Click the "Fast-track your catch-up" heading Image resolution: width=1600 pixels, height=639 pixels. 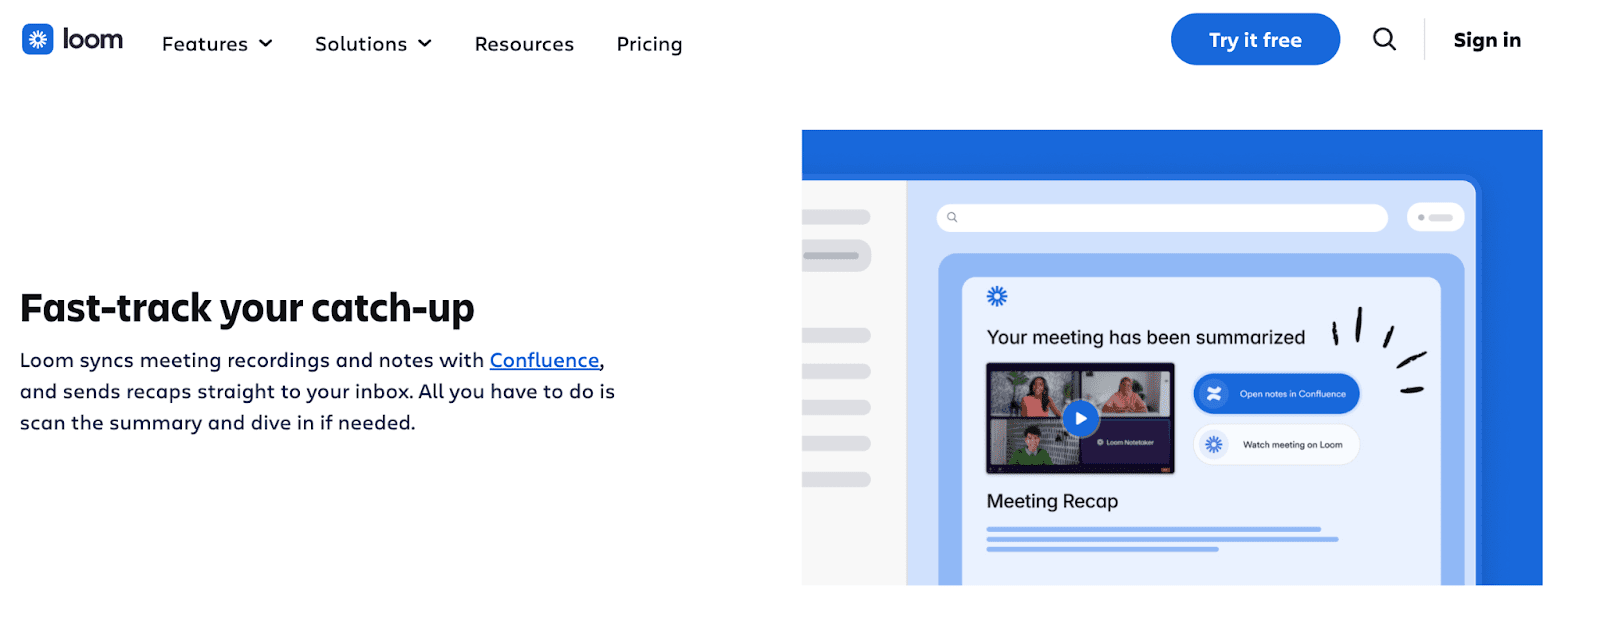click(x=247, y=308)
